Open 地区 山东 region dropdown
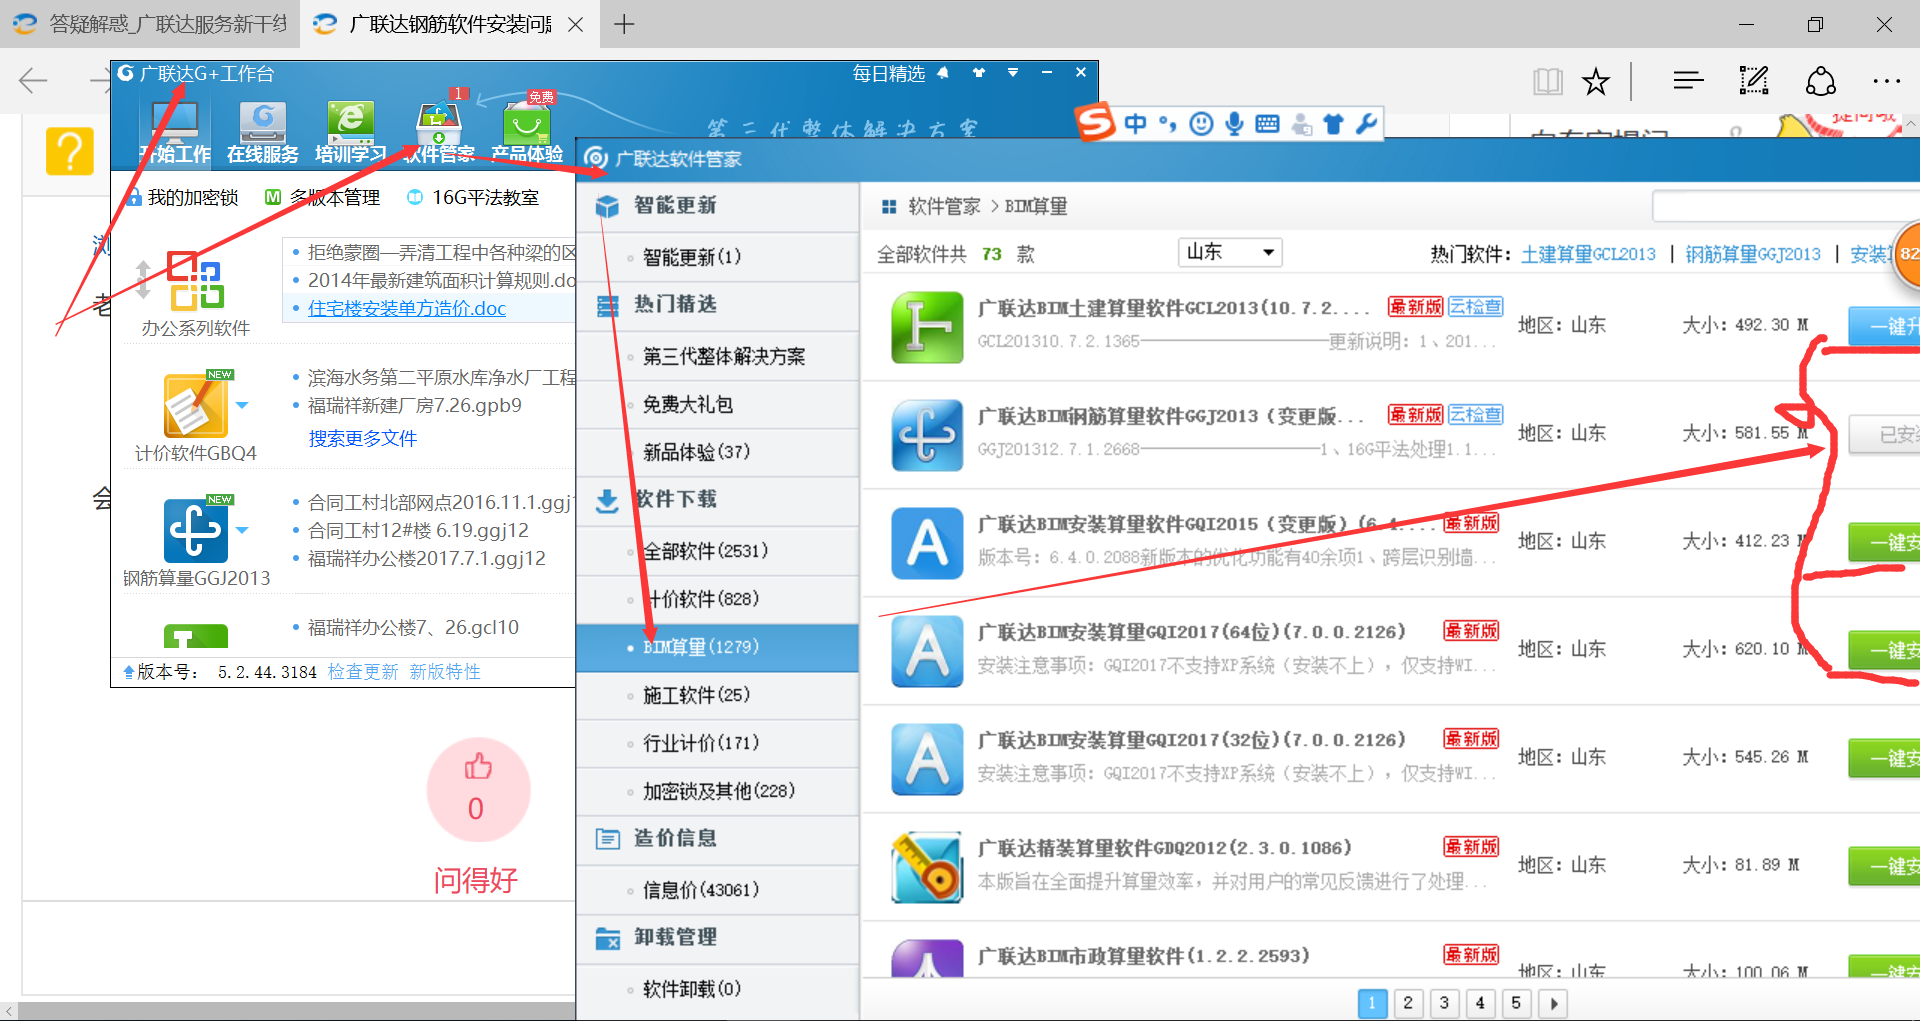1920x1021 pixels. [x=1230, y=252]
